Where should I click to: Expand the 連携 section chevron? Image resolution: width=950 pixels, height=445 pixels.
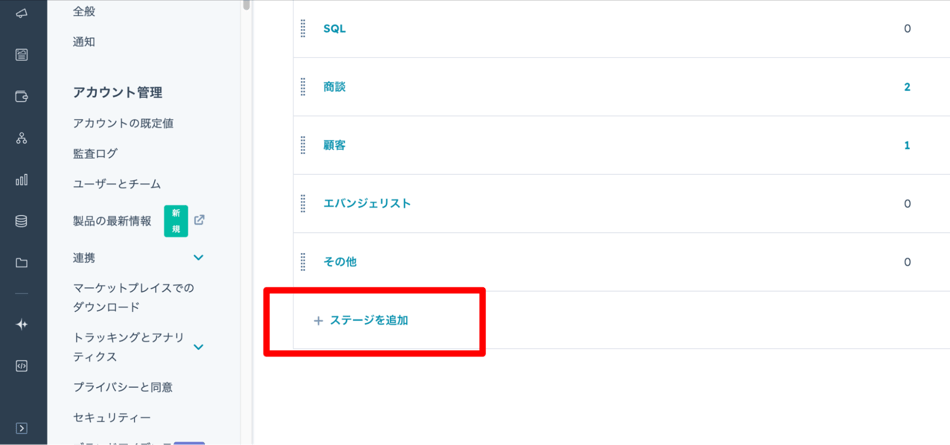pos(198,258)
